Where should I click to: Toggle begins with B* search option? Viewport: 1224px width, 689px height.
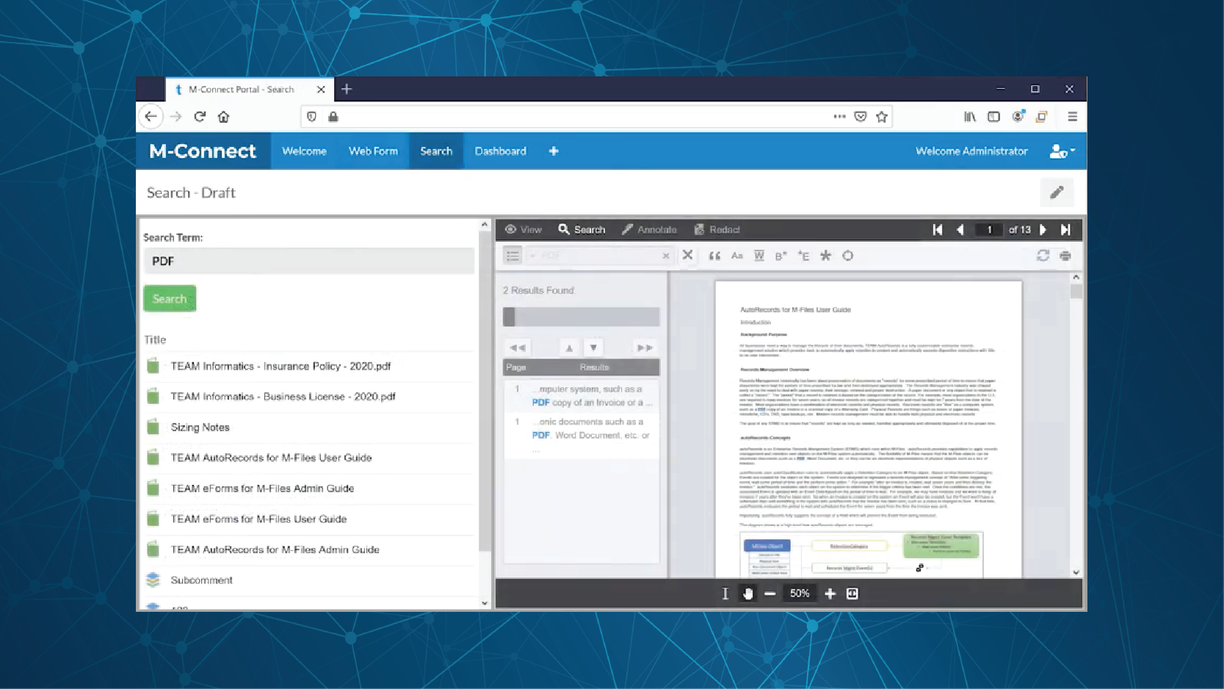[781, 256]
